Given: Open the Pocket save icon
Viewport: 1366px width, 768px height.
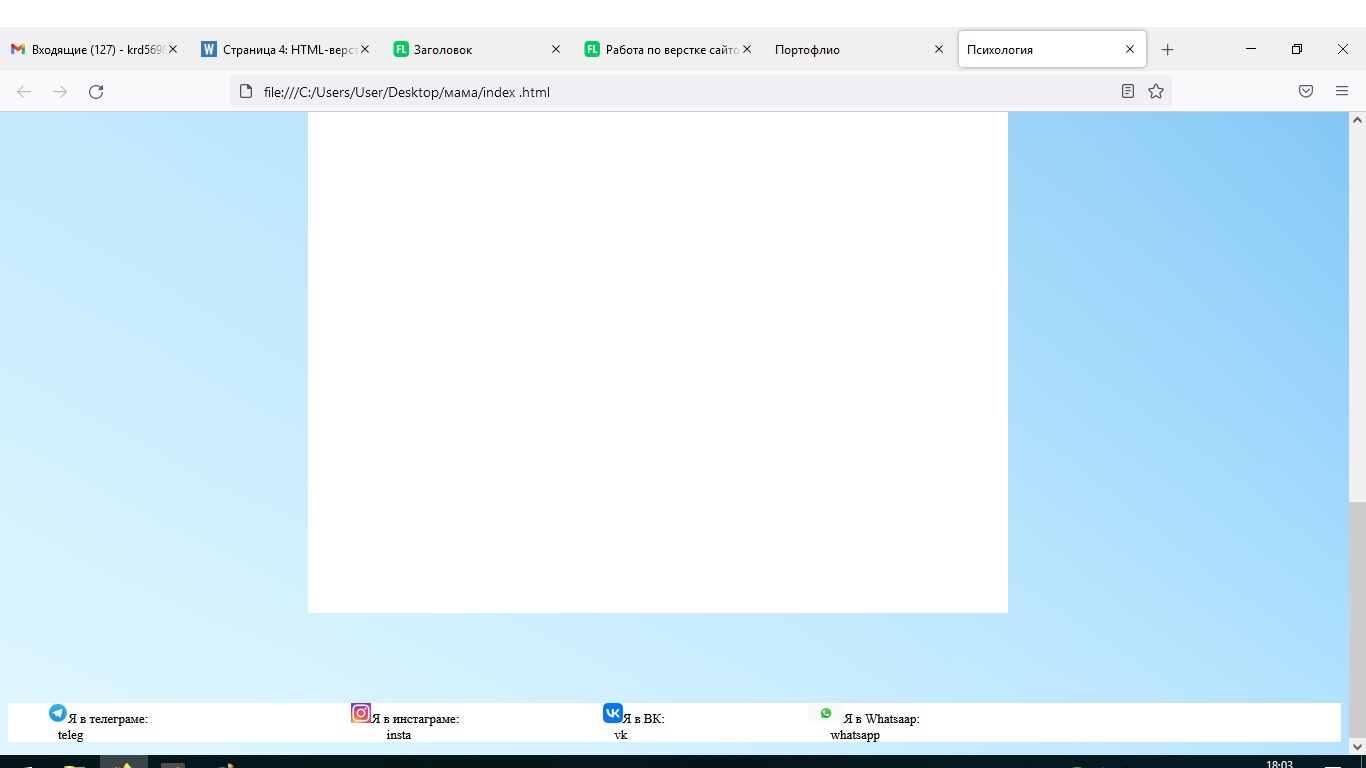Looking at the screenshot, I should click(1306, 92).
